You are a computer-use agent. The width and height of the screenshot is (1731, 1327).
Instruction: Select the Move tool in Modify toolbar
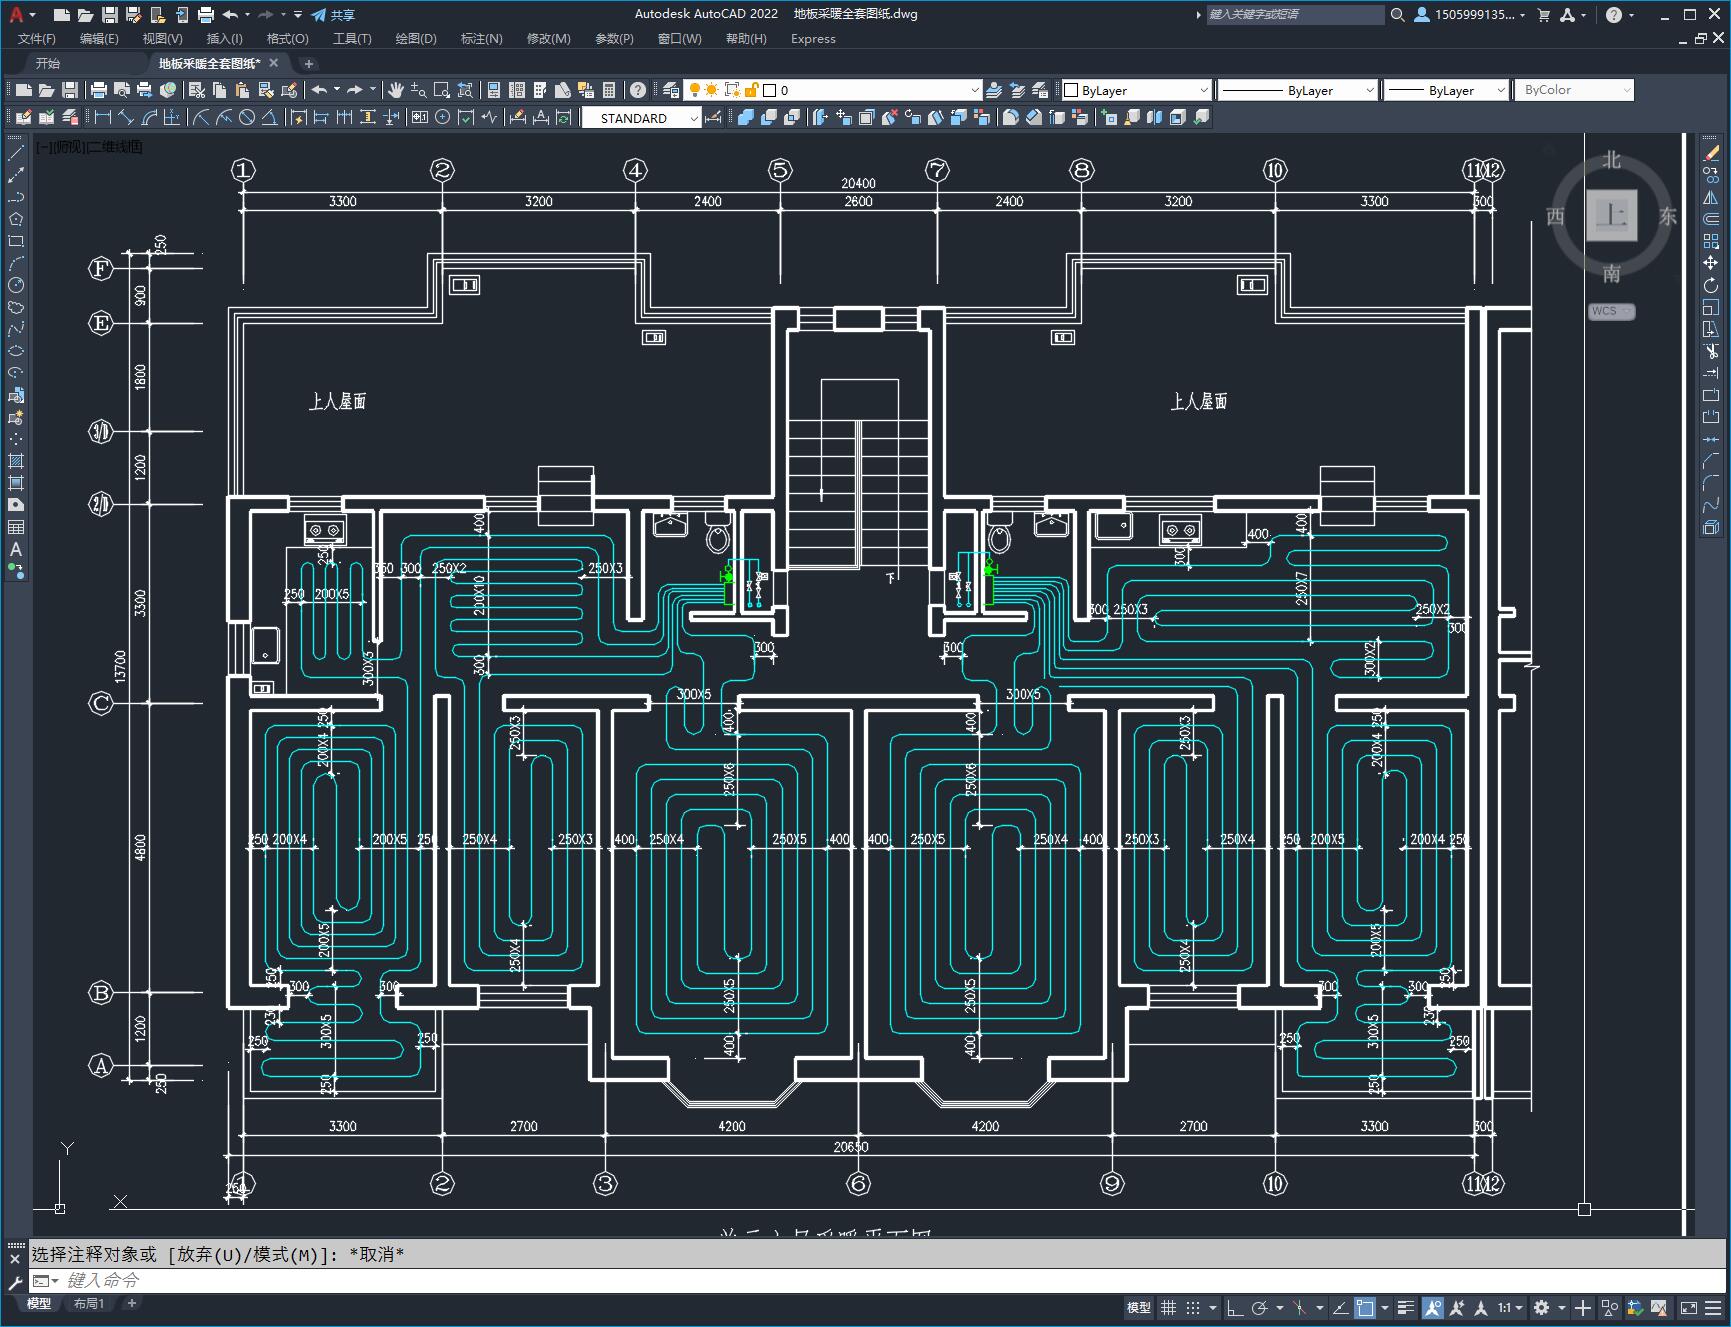[x=1711, y=263]
